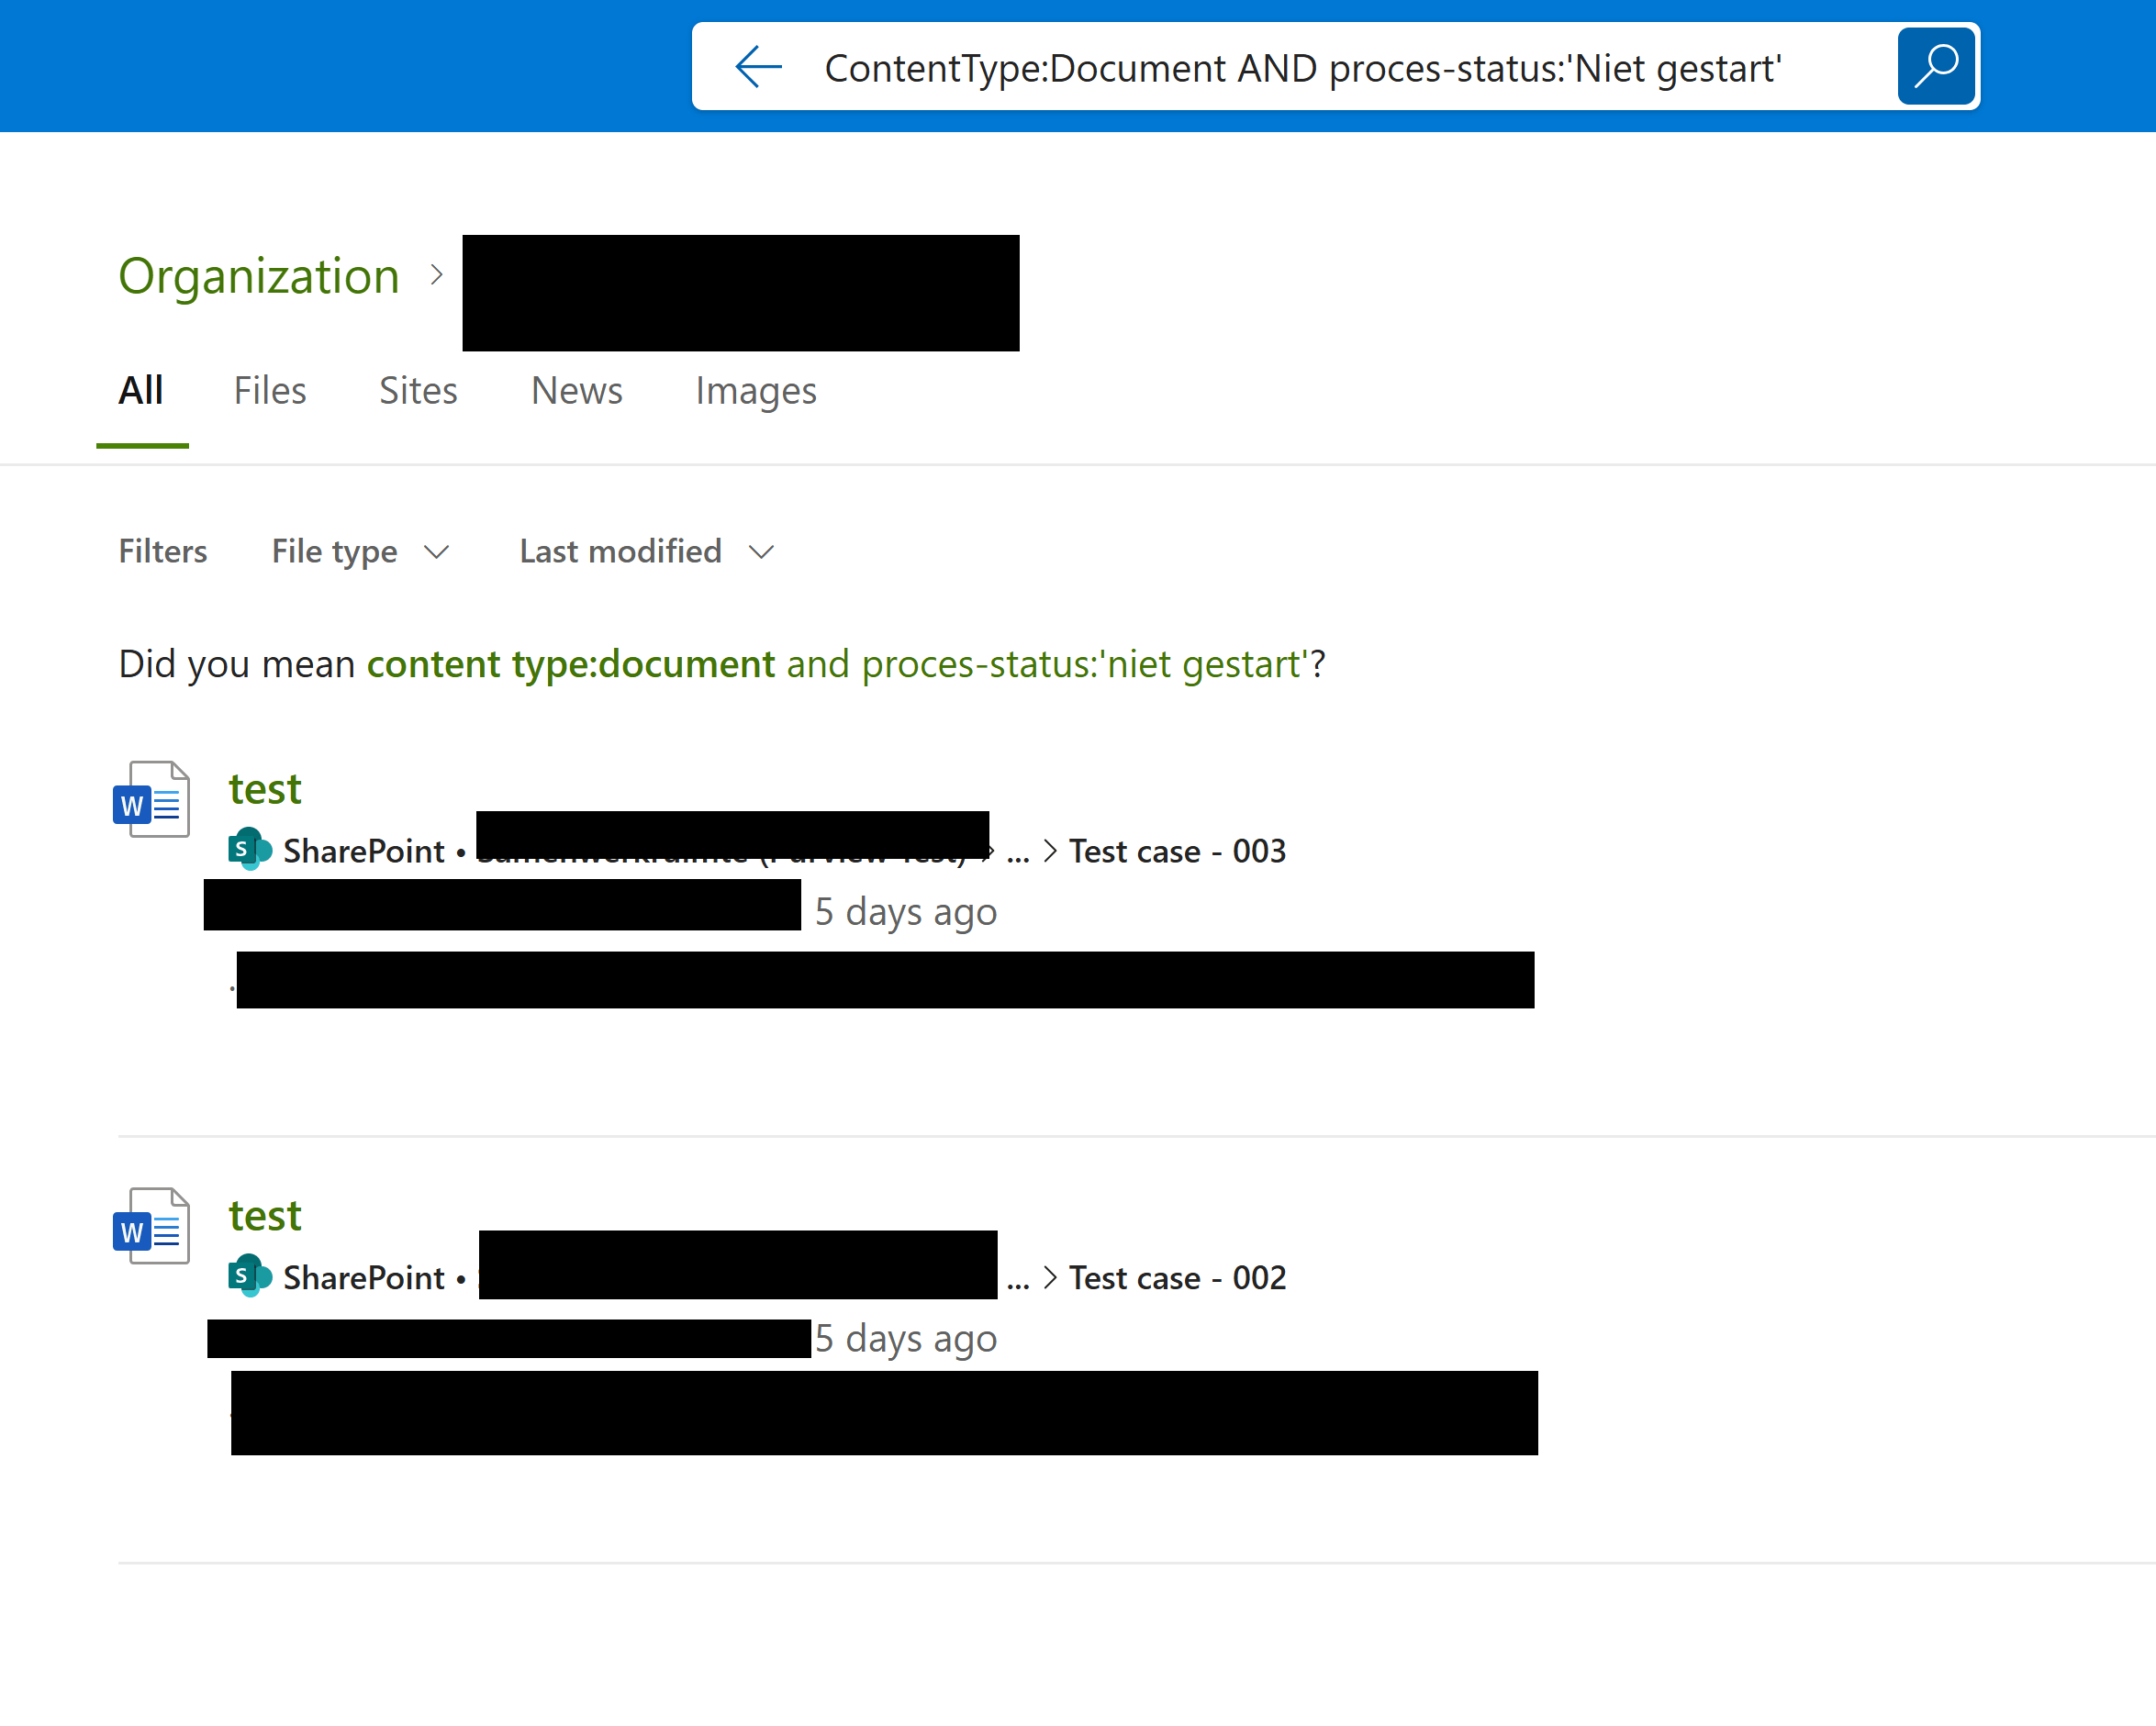The width and height of the screenshot is (2156, 1726).
Task: Open the News tab
Action: pos(576,391)
